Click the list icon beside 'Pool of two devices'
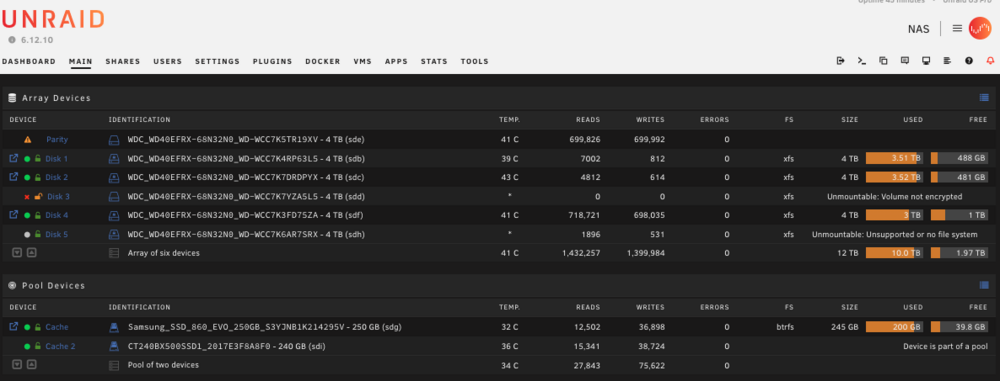 tap(114, 366)
